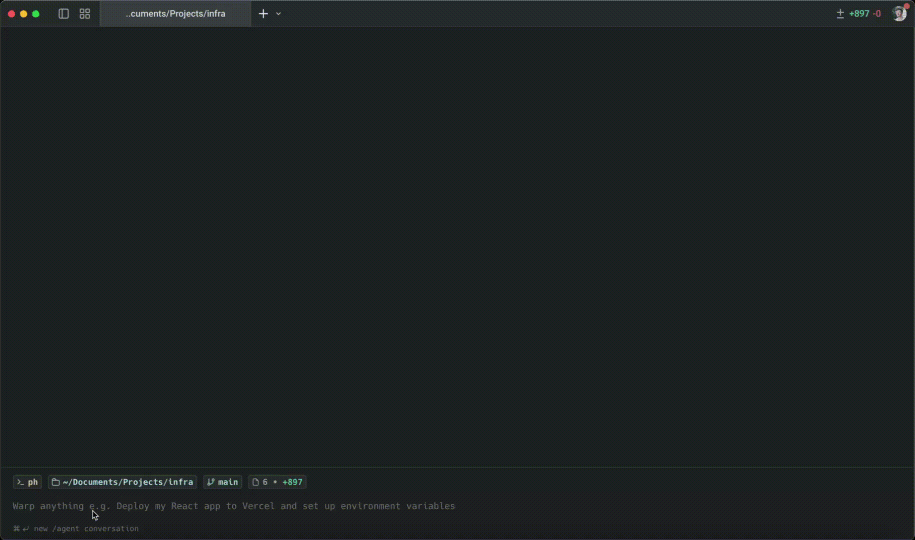
Task: Minimize window with yellow button
Action: [23, 13]
